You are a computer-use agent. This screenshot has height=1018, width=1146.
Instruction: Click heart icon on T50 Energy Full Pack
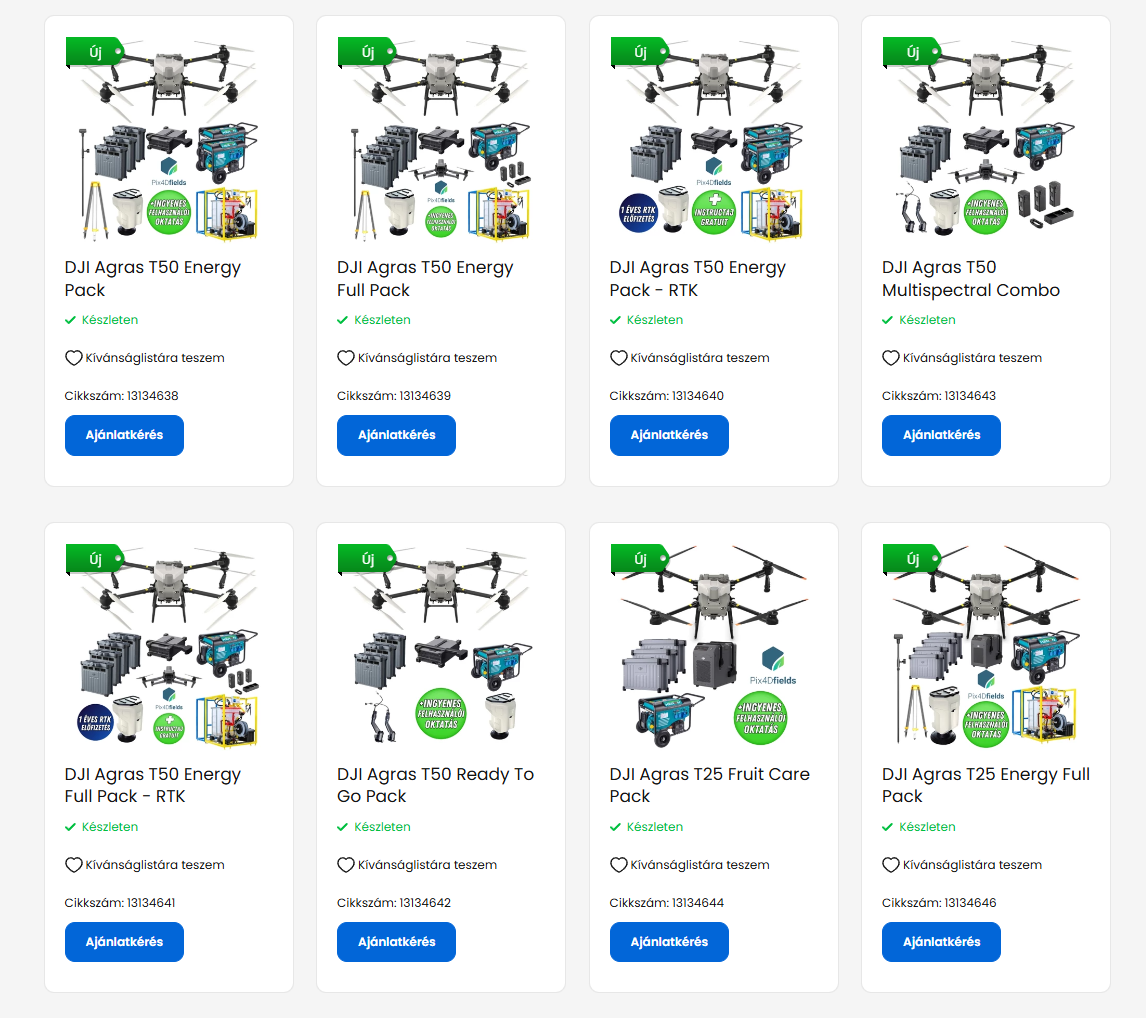click(345, 358)
